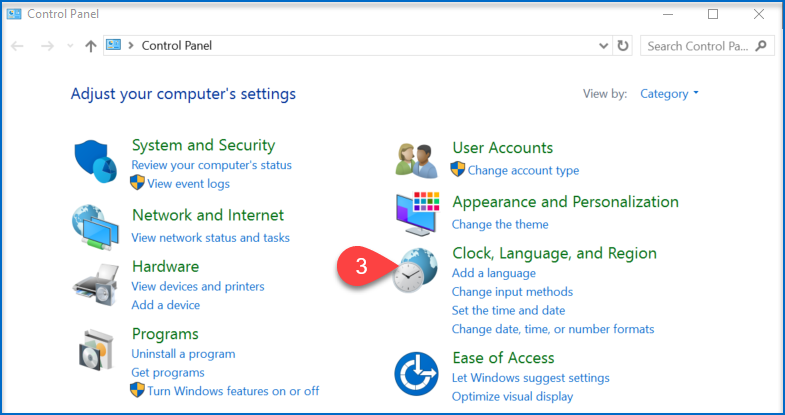
Task: Open the Clock and globe icon
Action: point(415,270)
